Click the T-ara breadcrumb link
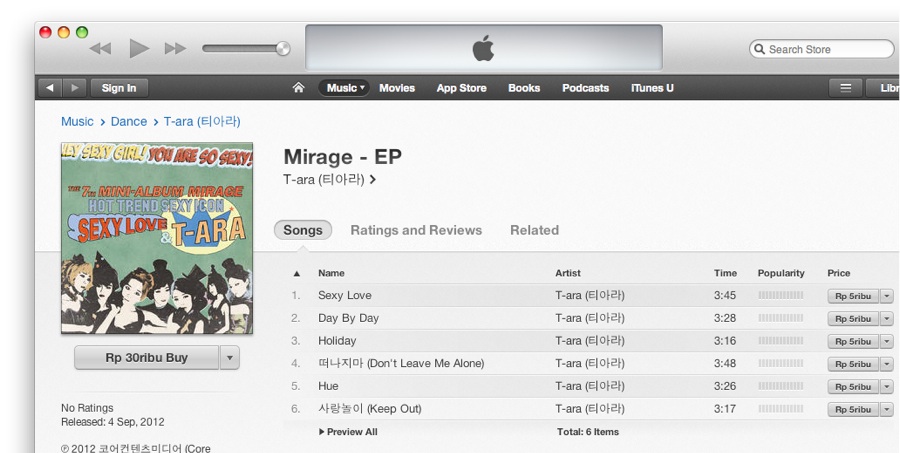Viewport: 900px width, 453px height. (202, 122)
